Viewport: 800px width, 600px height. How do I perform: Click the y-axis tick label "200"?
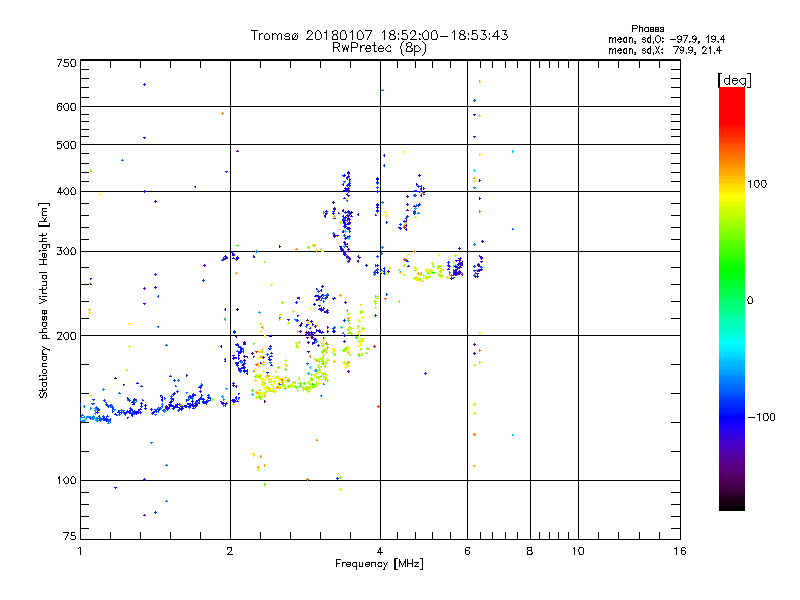pyautogui.click(x=66, y=336)
